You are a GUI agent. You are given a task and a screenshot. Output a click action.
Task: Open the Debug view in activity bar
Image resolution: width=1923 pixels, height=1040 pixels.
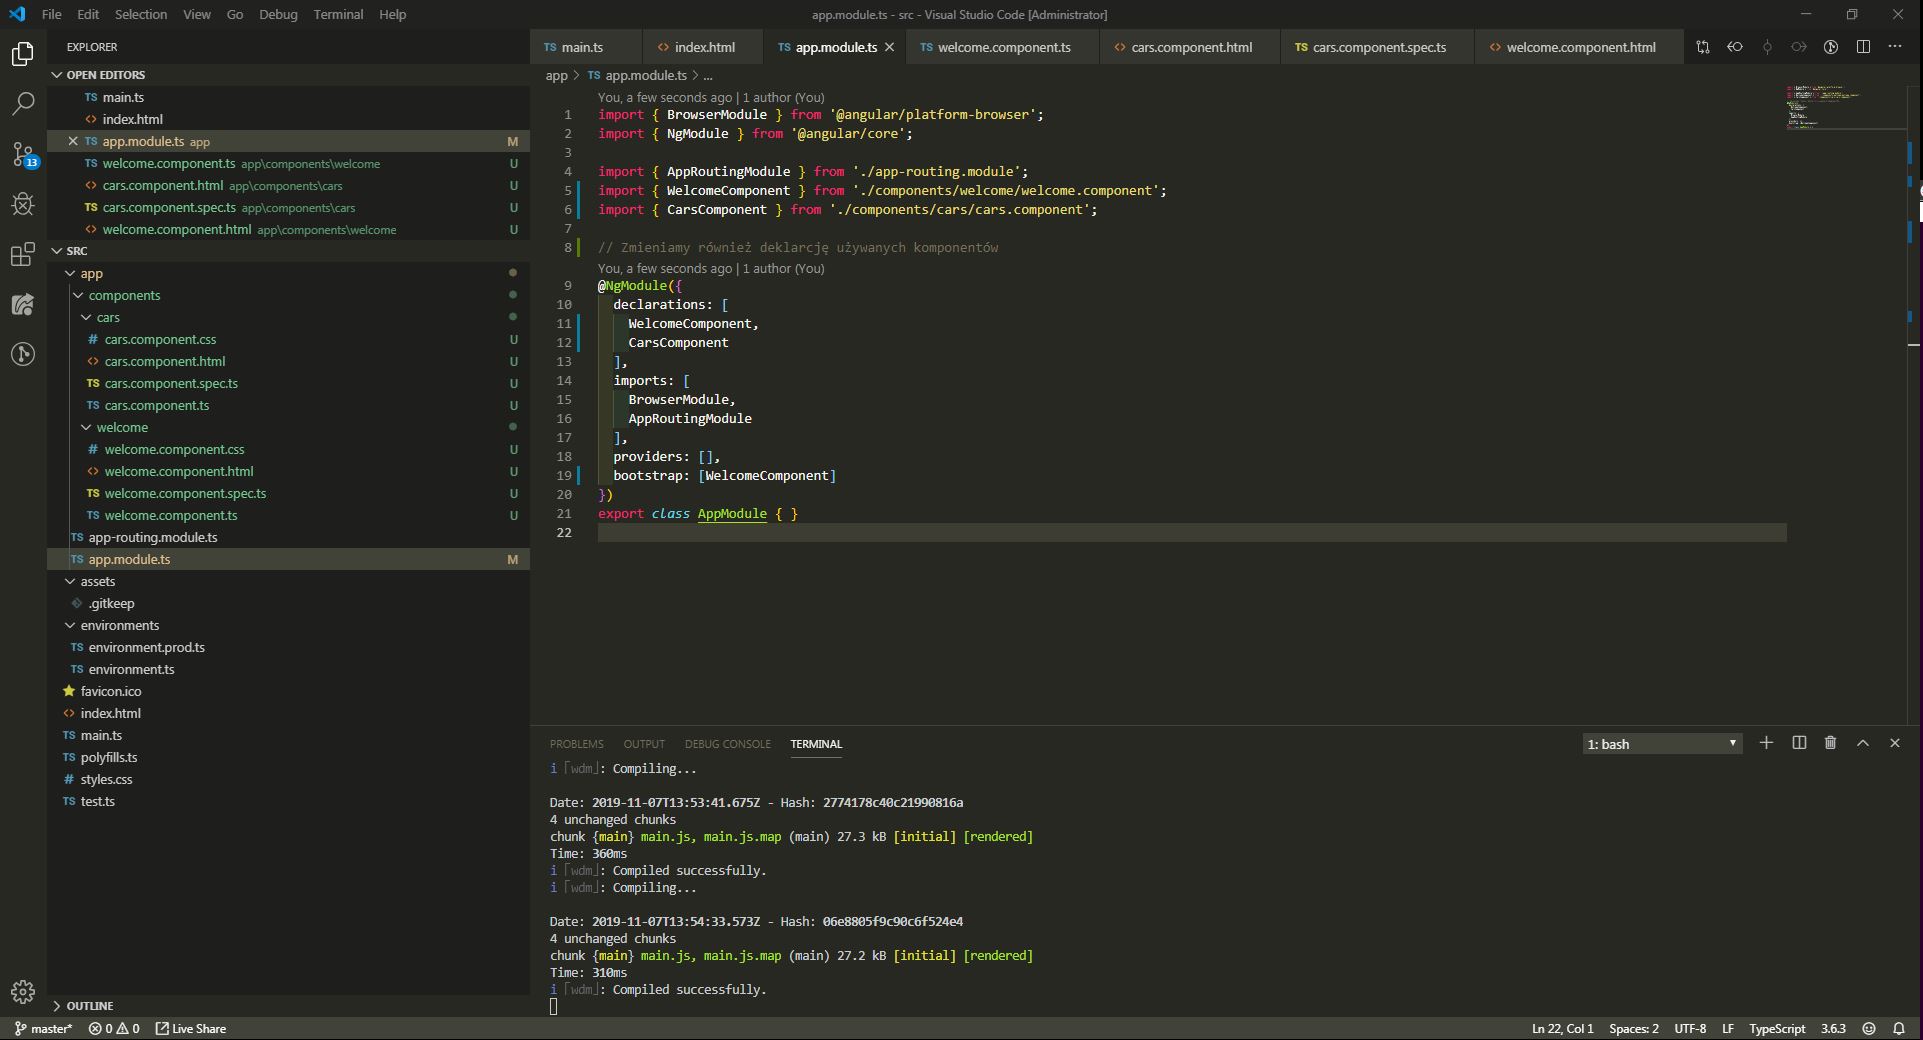point(23,204)
